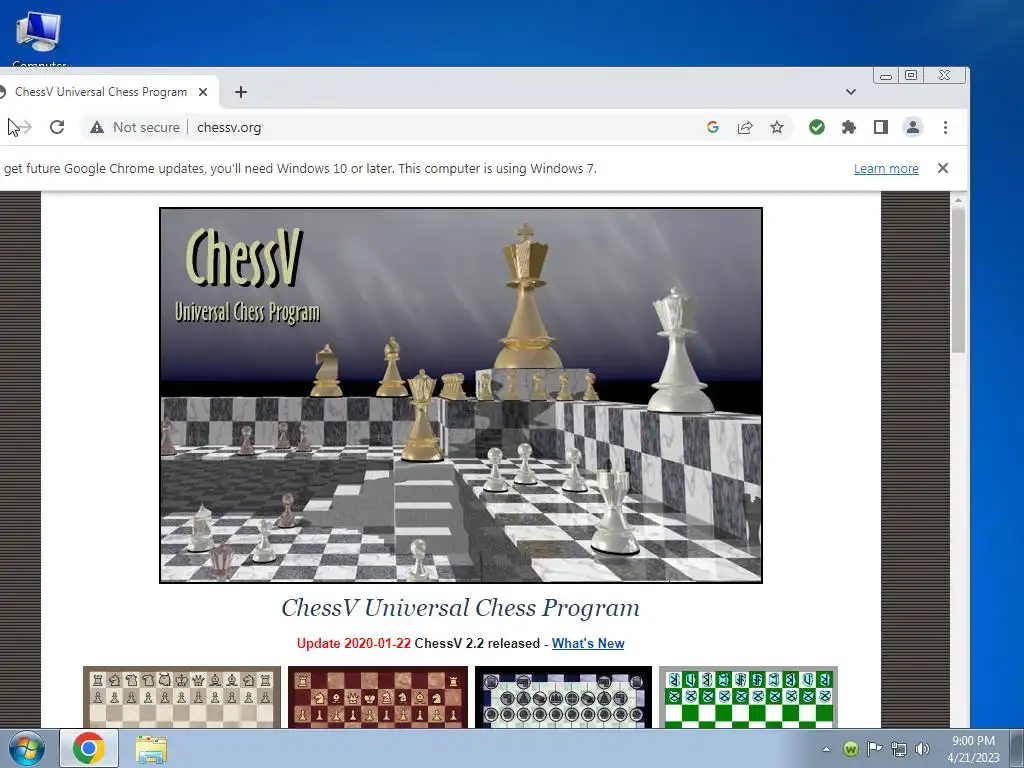Open the green chessboard thumbnail
Viewport: 1024px width, 768px height.
pos(748,697)
